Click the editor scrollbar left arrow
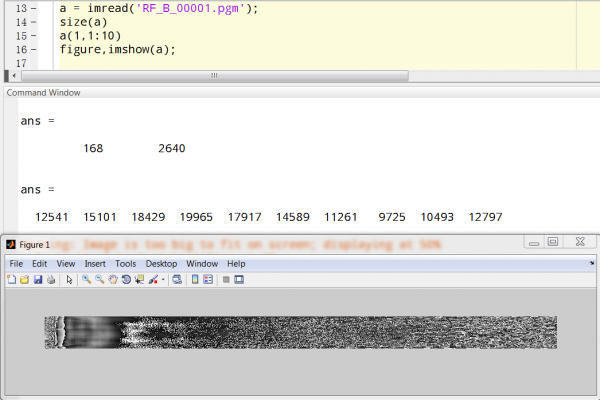The image size is (600, 400). coord(14,75)
